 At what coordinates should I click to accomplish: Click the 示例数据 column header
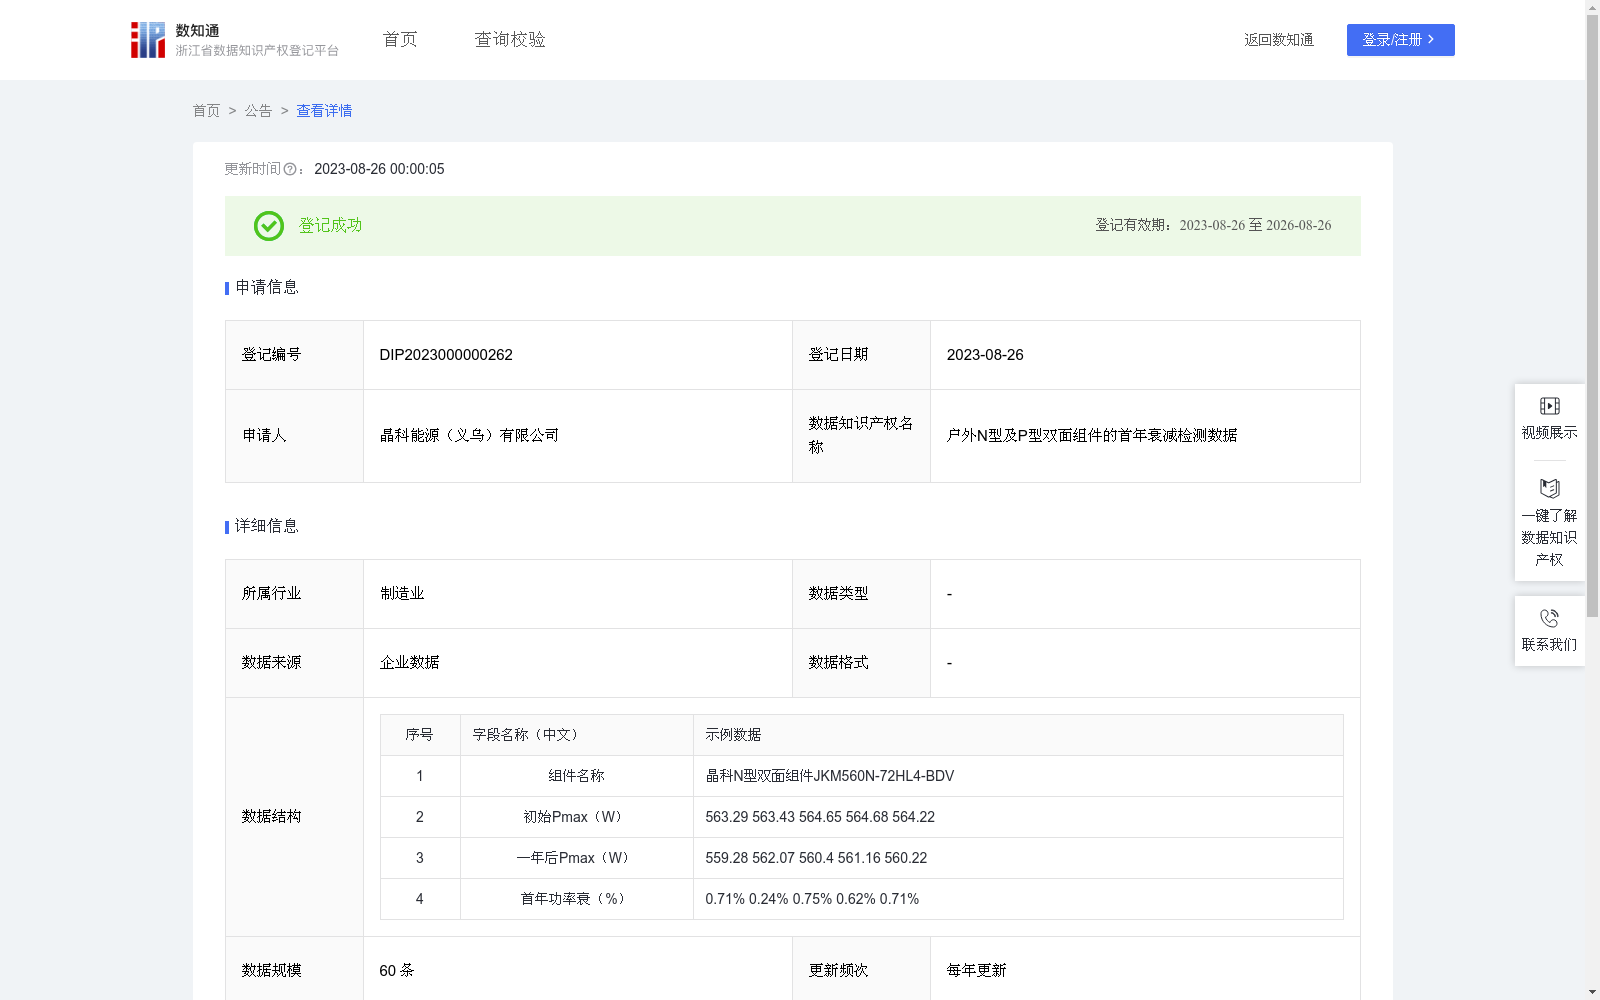[733, 735]
